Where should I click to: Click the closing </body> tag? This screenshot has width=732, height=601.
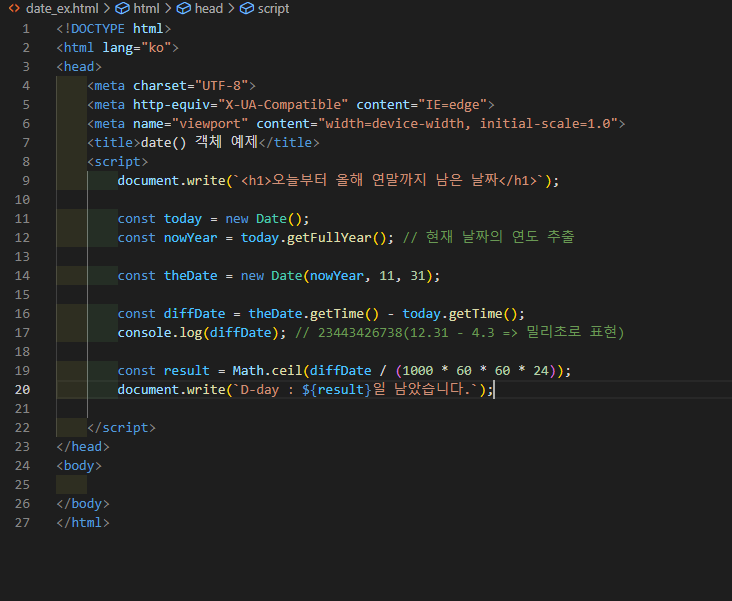pyautogui.click(x=83, y=503)
